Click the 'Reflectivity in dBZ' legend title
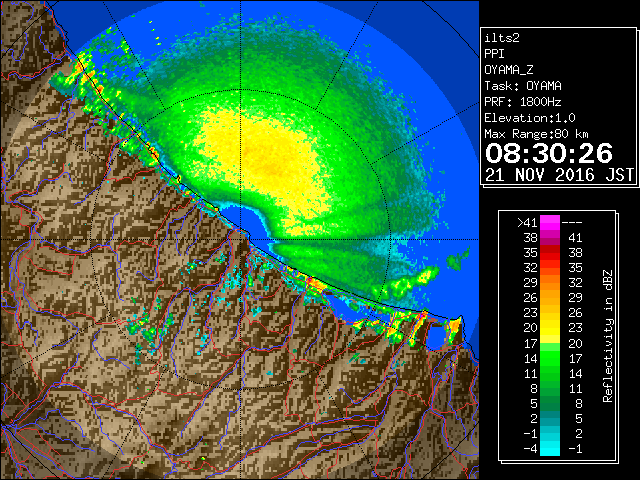Image resolution: width=640 pixels, height=480 pixels. [608, 336]
